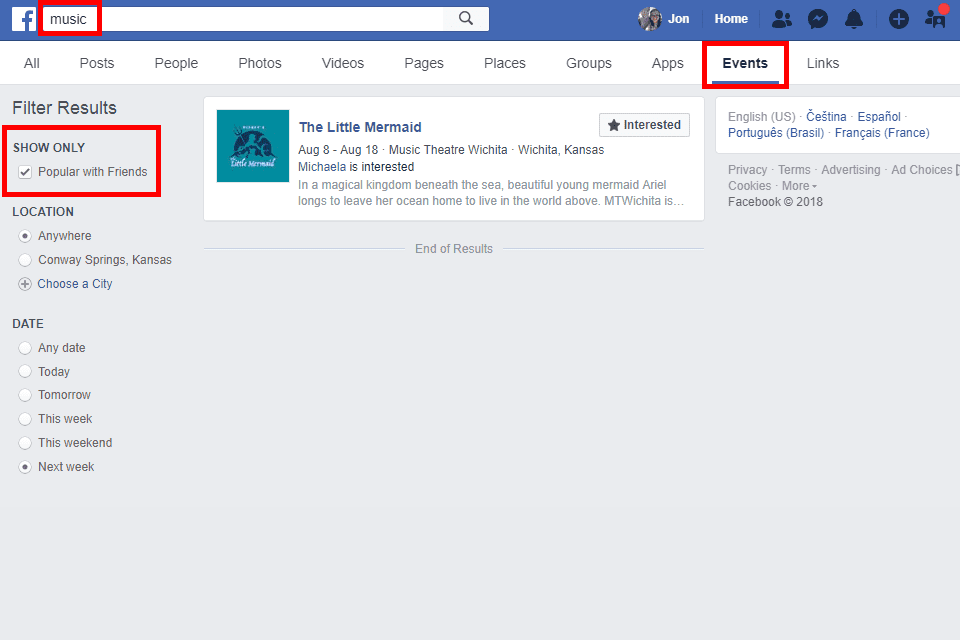The width and height of the screenshot is (960, 640).
Task: Switch to the Videos tab
Action: [343, 63]
